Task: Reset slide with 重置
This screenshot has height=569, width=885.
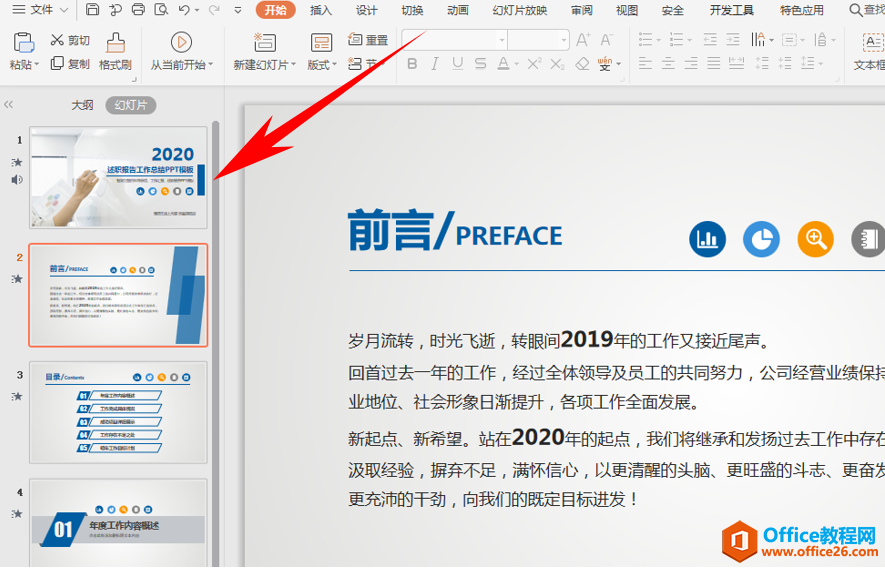Action: (x=368, y=40)
